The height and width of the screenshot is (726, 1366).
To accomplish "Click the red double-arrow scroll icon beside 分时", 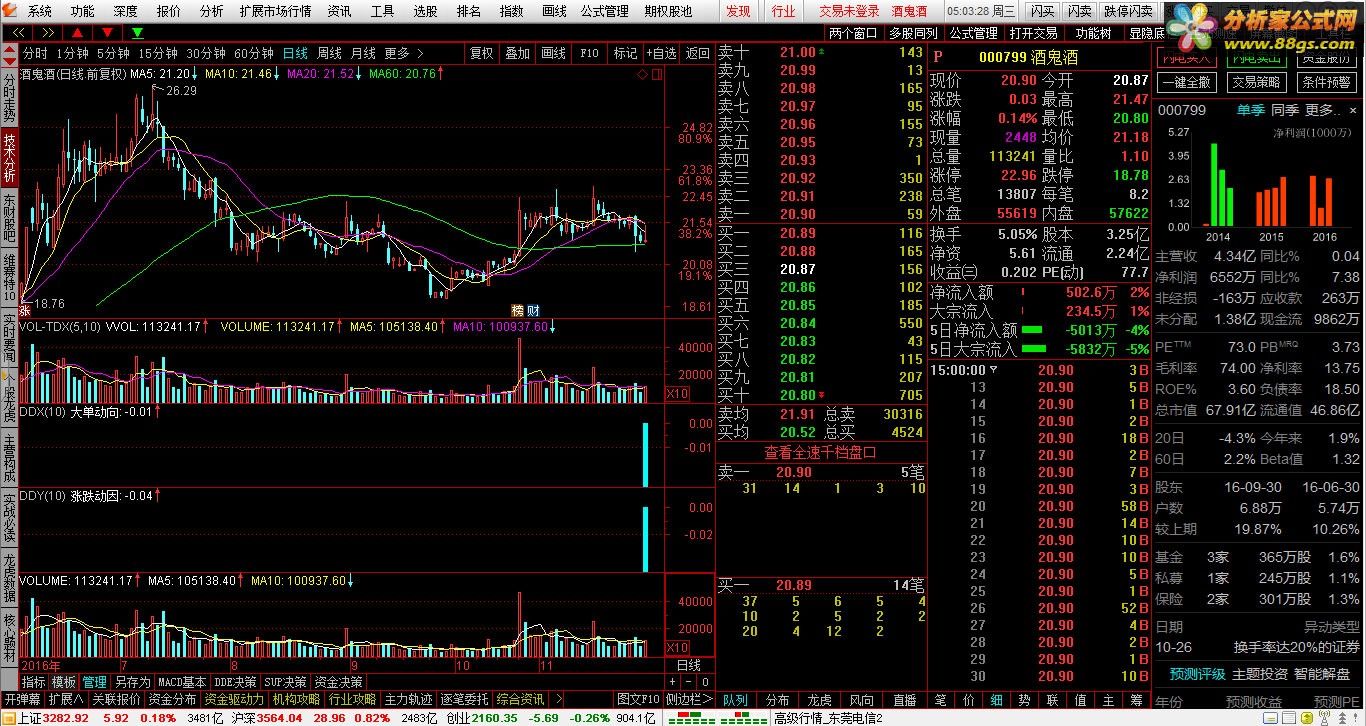I will point(9,53).
